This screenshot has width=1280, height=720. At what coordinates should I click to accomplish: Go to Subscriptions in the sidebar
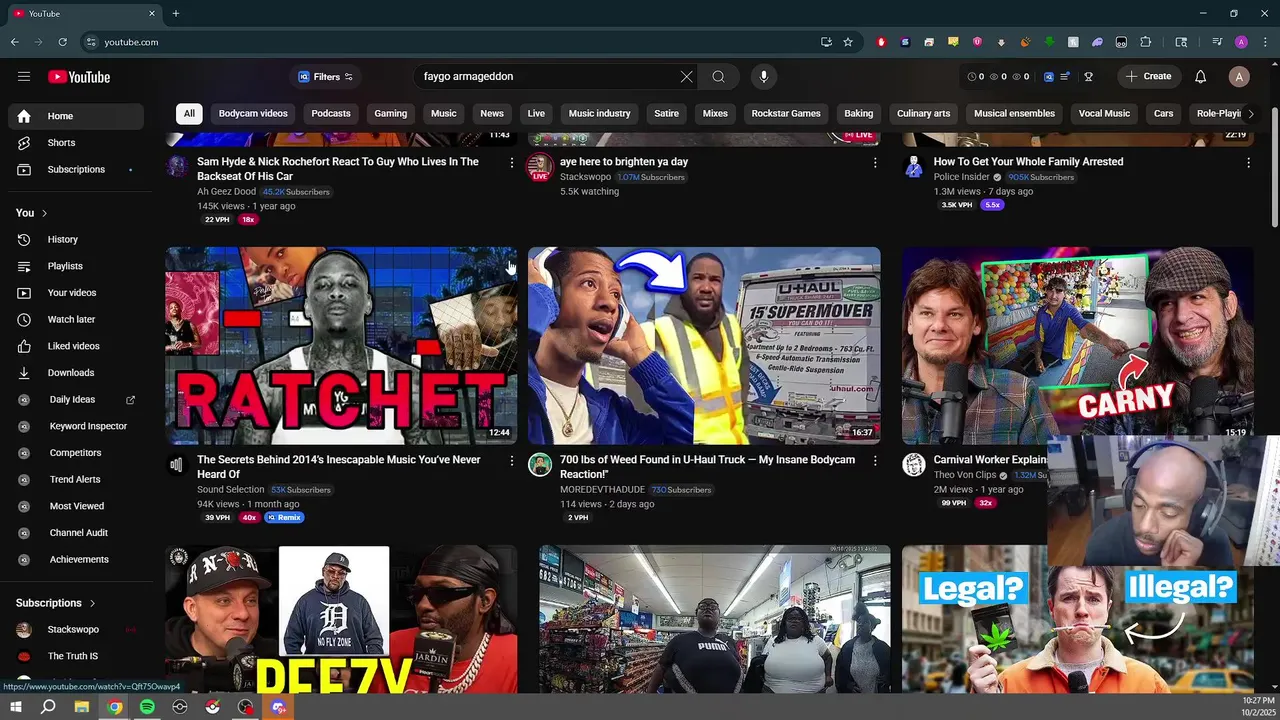[76, 170]
